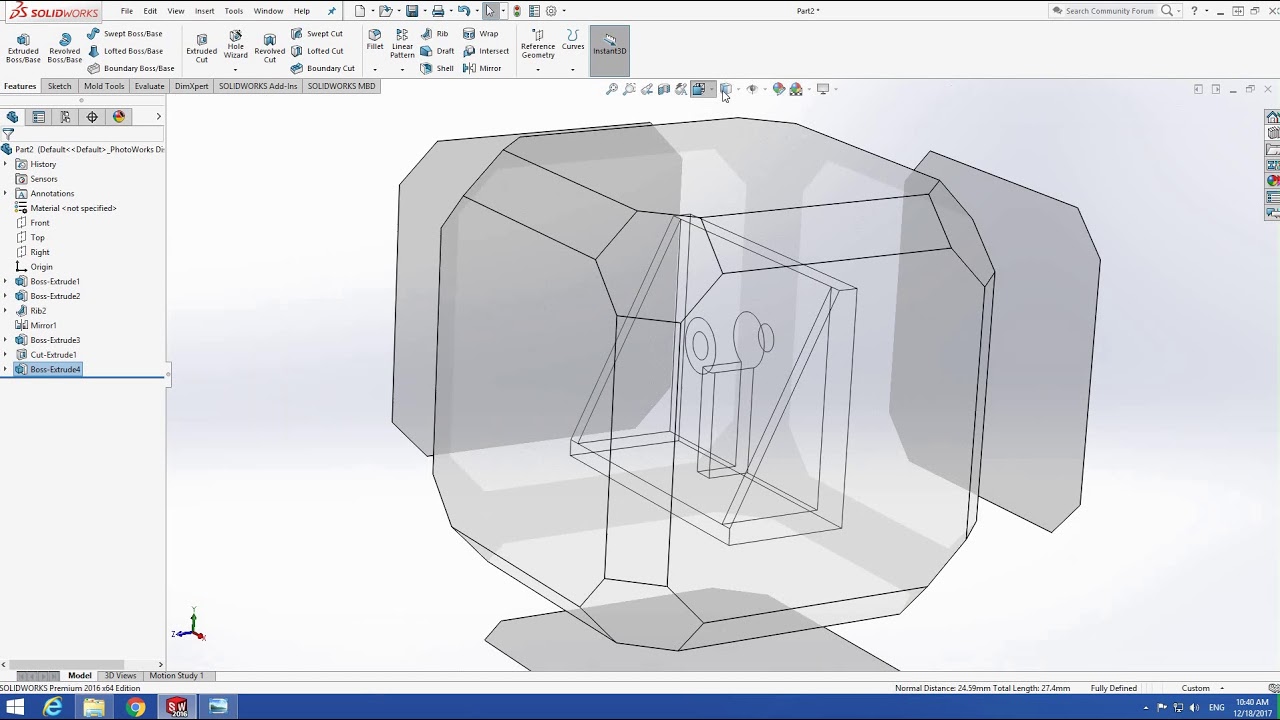1280x720 pixels.
Task: Open the Curves tool
Action: point(573,40)
